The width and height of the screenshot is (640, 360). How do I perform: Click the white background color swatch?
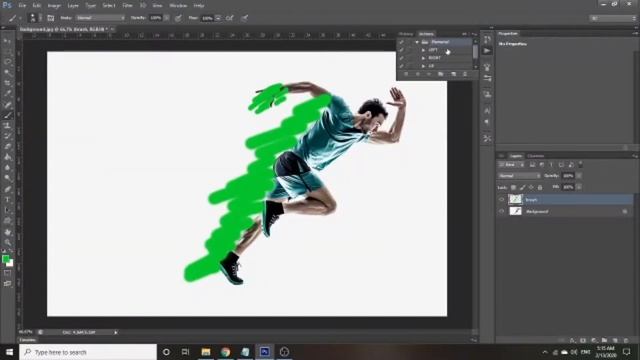[x=10, y=264]
